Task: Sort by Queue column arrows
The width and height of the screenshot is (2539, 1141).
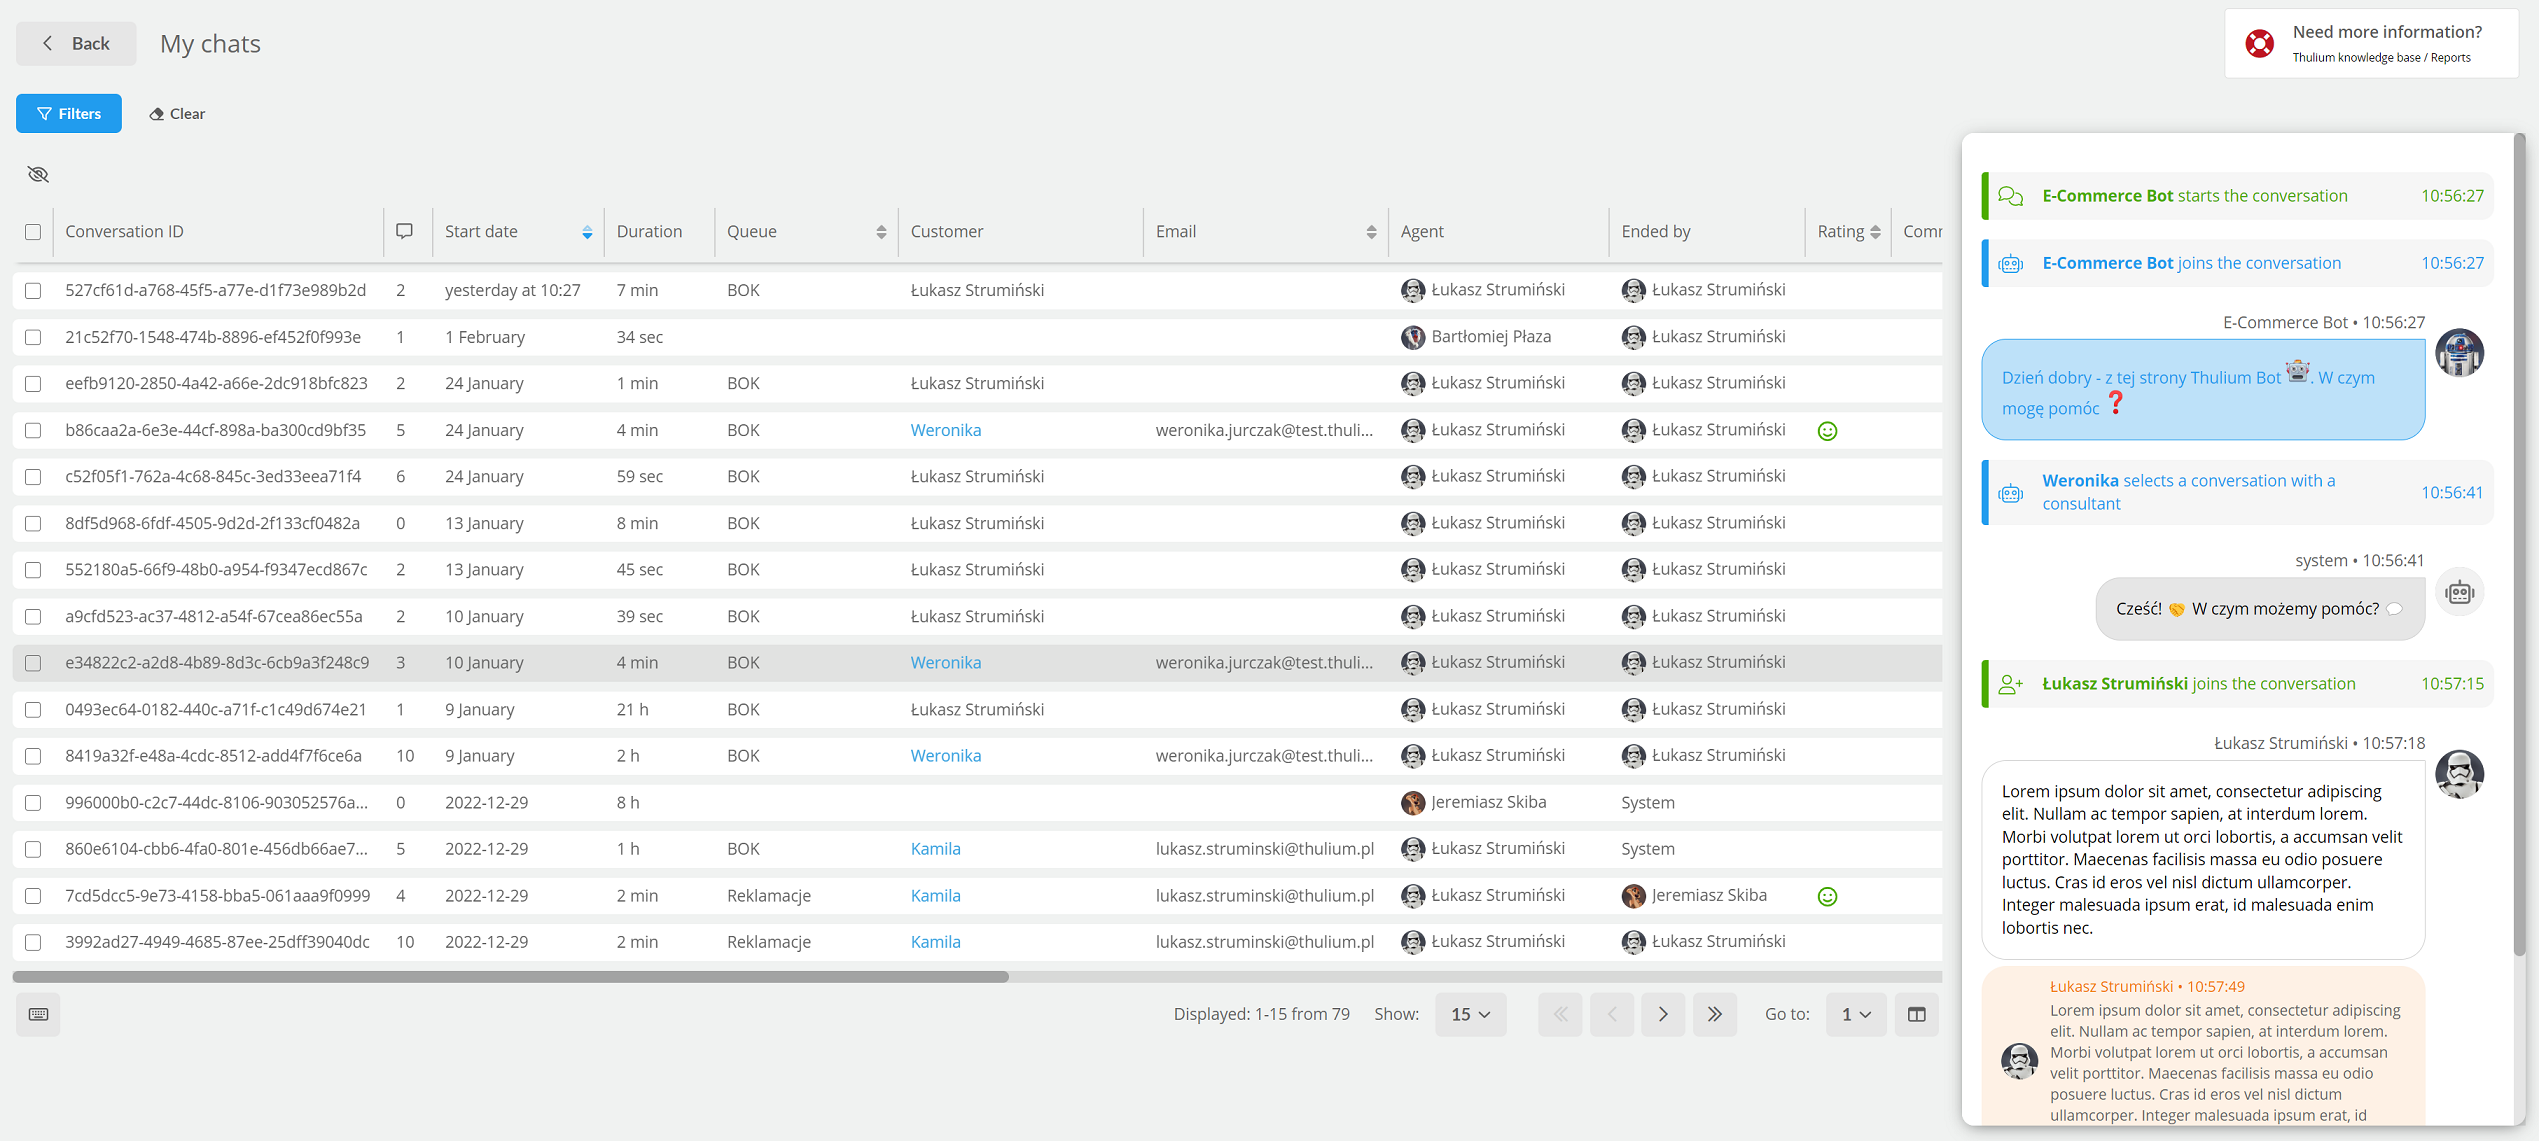Action: coord(881,232)
